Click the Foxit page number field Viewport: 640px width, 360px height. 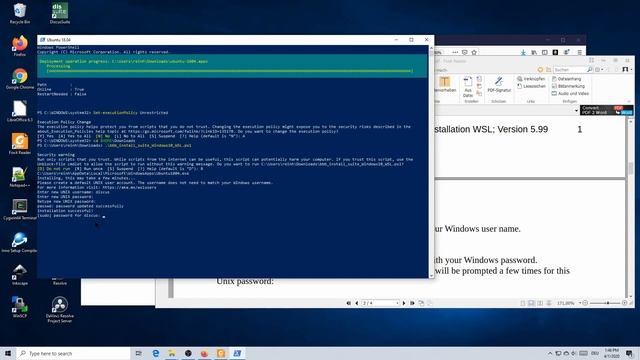point(380,303)
